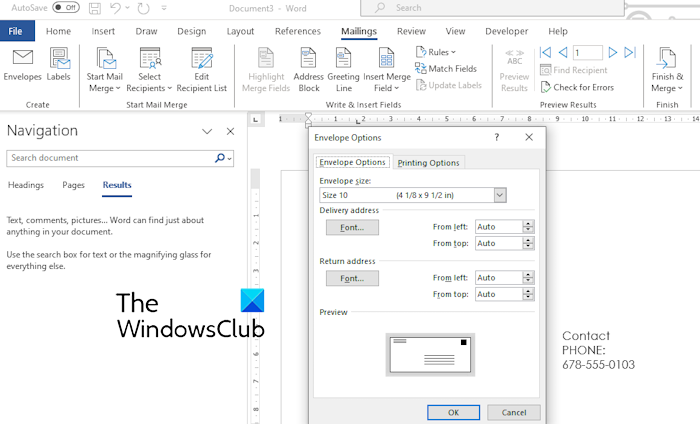
Task: Open the Select Recipients menu
Action: pos(149,71)
